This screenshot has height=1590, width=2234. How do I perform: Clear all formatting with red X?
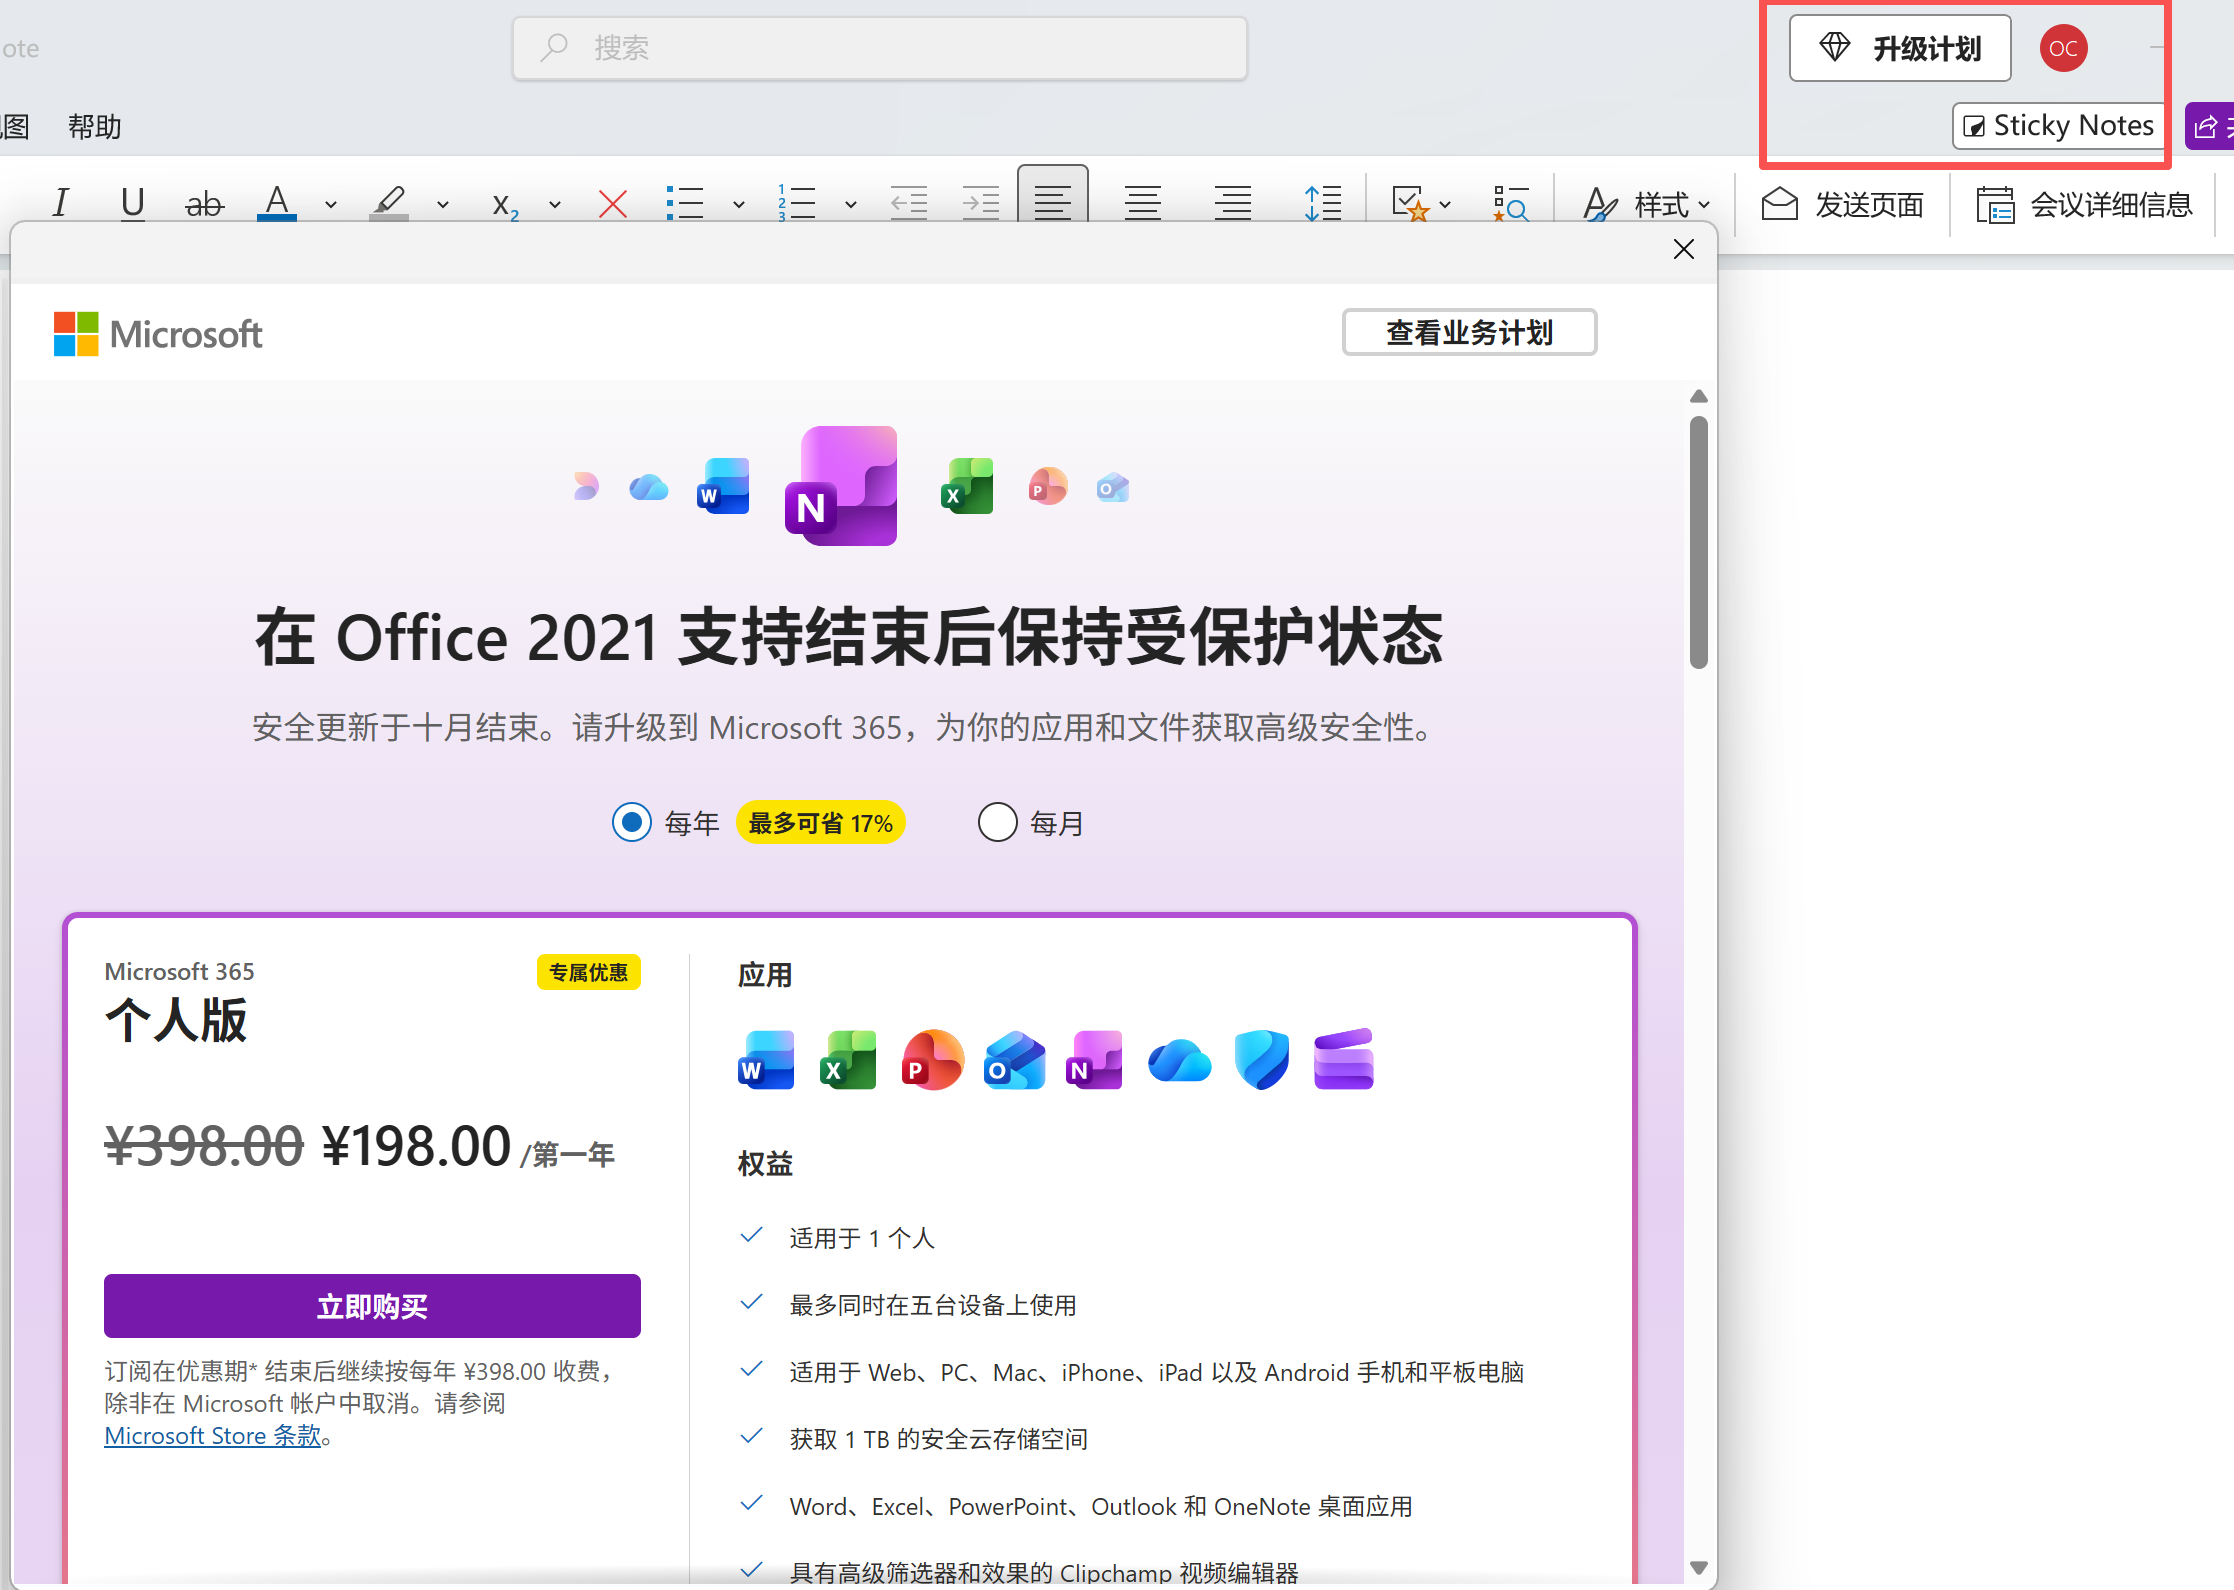coord(612,203)
